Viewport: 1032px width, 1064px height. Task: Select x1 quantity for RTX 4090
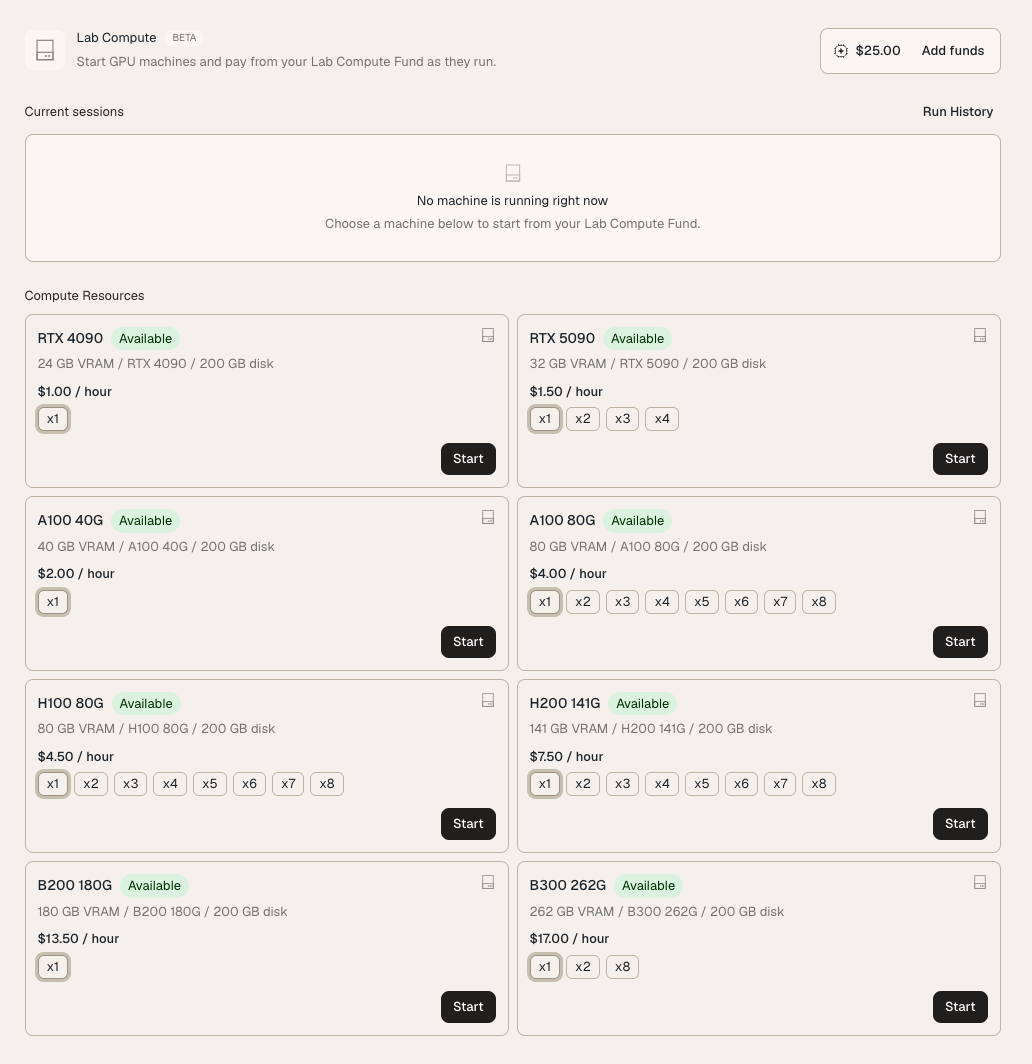(53, 419)
